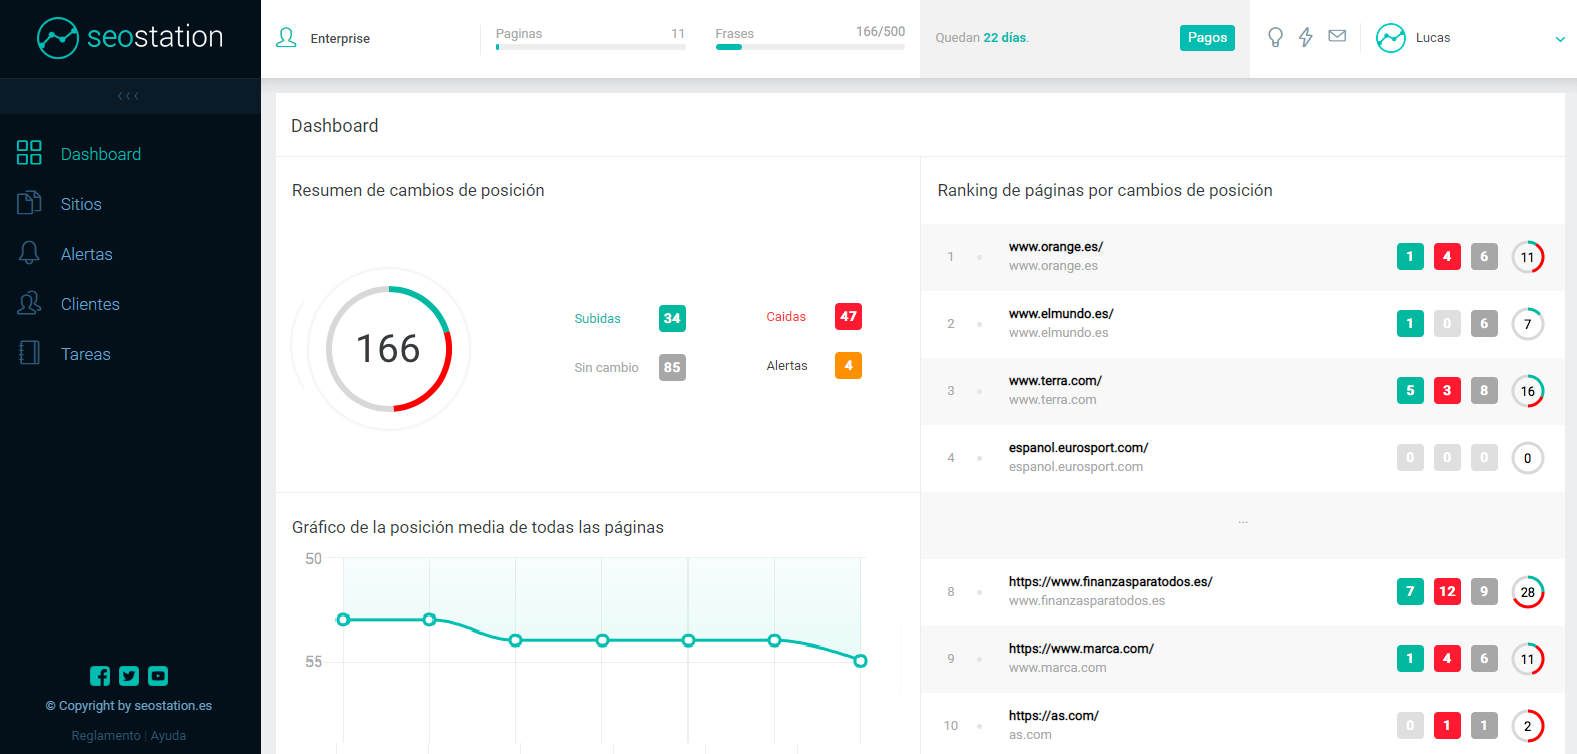
Task: Click the Paginas progress bar
Action: [x=590, y=47]
